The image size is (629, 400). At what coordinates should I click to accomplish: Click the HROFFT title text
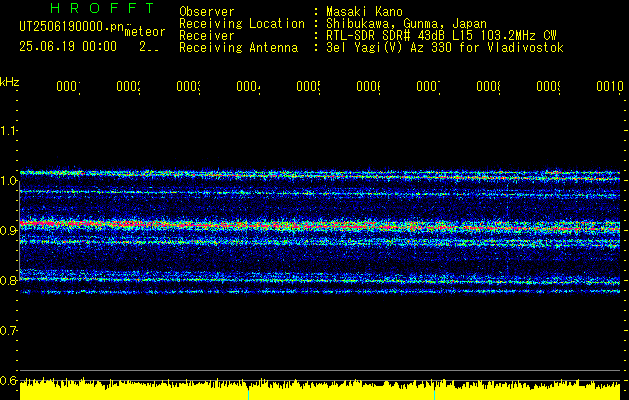[102, 8]
